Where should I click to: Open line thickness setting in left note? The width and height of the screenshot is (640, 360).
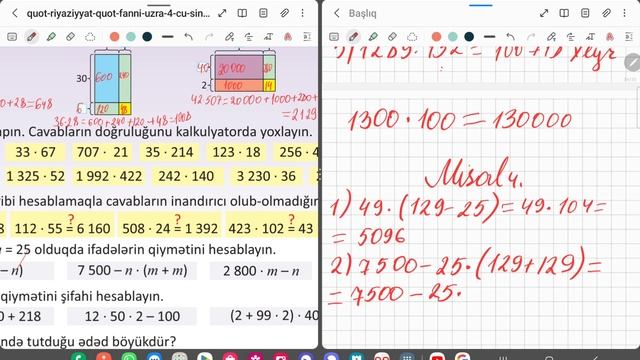coord(167,37)
